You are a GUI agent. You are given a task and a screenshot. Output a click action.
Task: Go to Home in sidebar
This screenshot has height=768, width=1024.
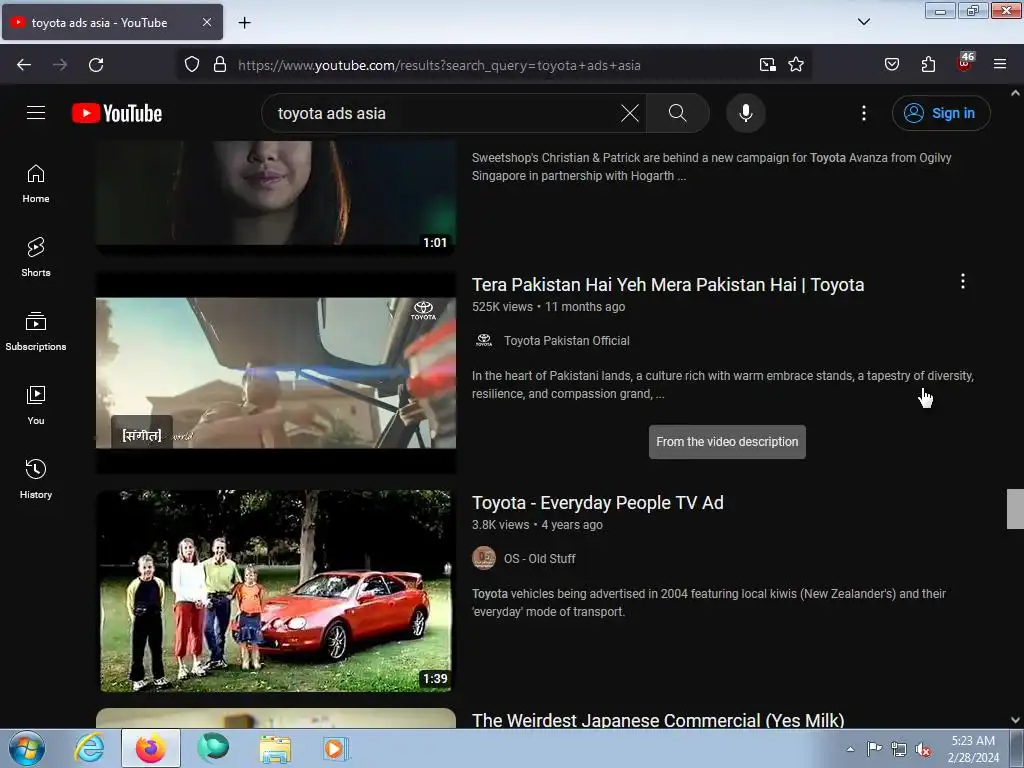(36, 184)
